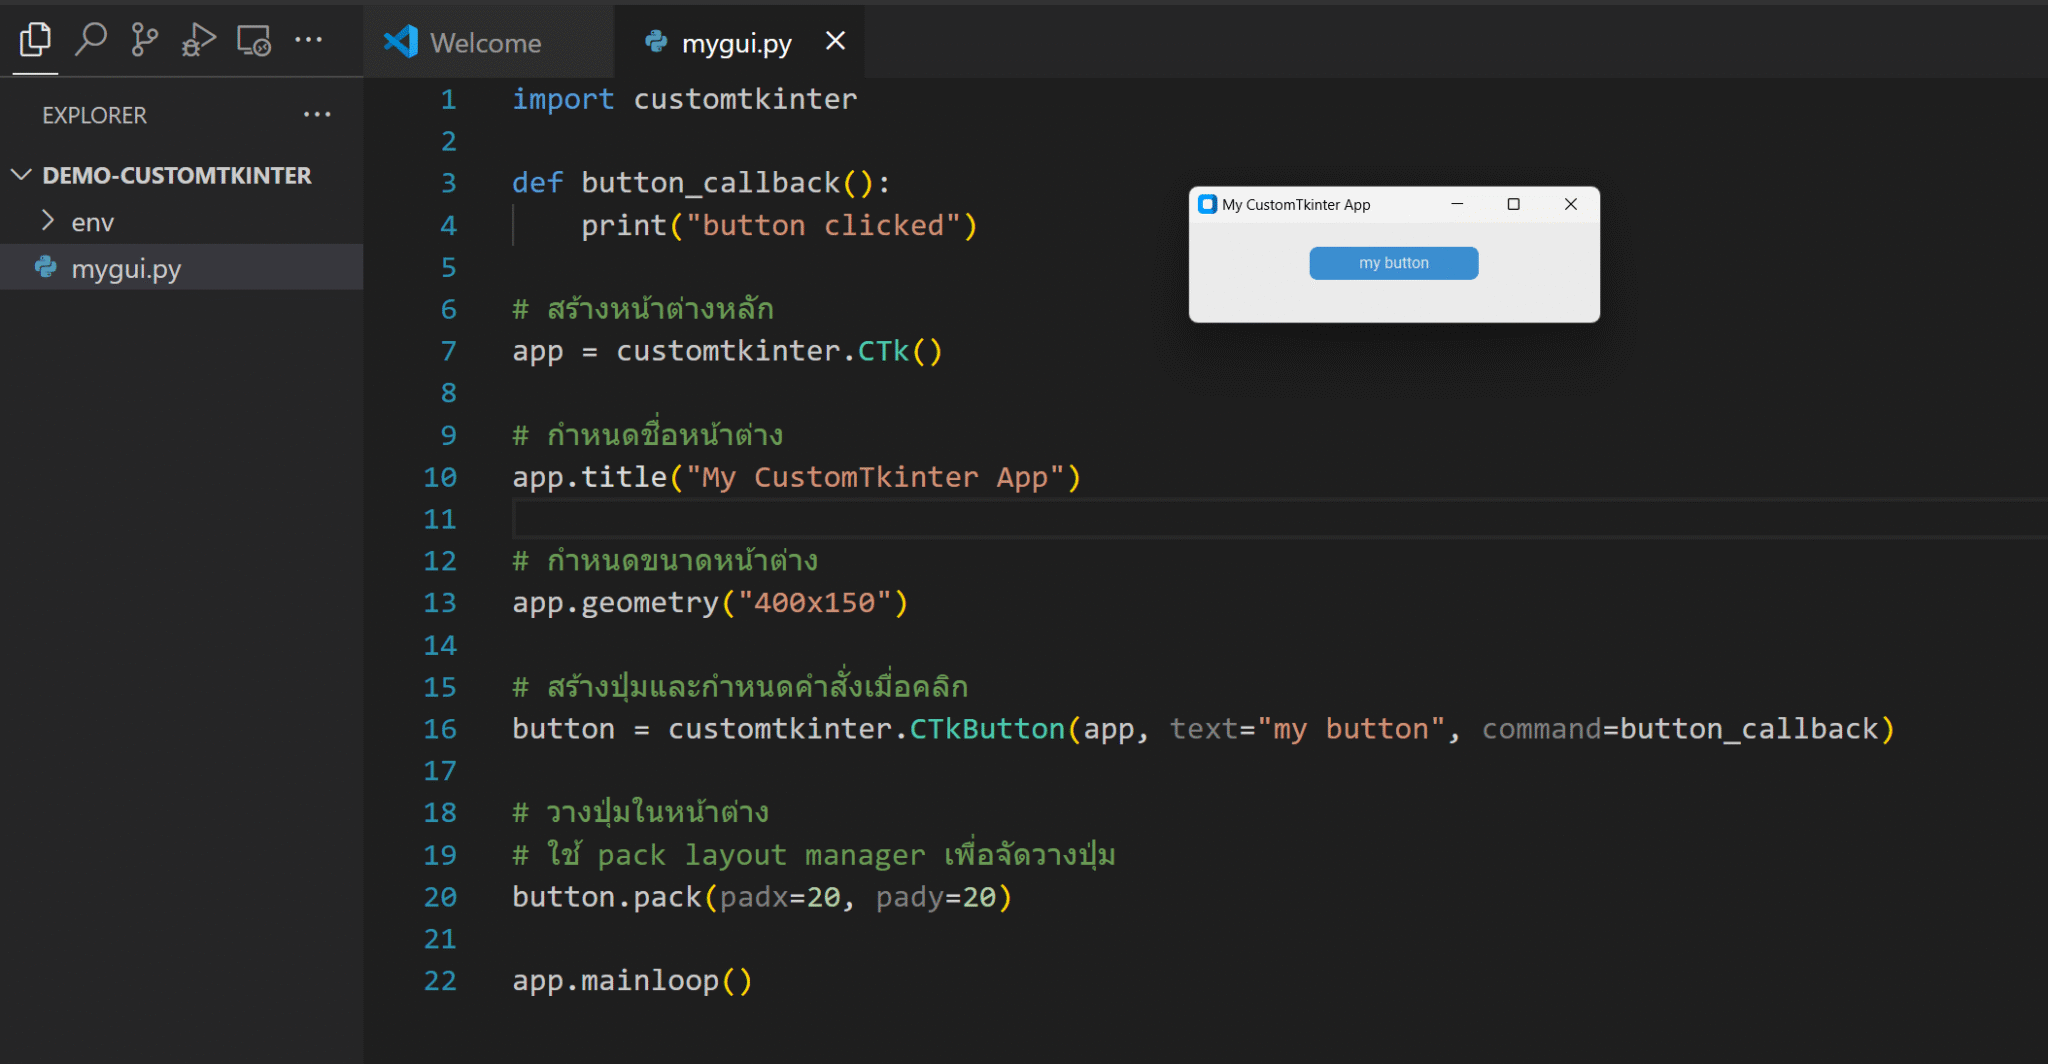Click the Python icon beside mygui.py in Explorer

(x=44, y=267)
